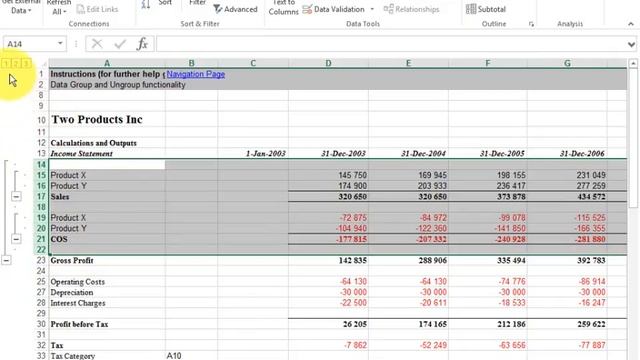This screenshot has height=360, width=640.
Task: Expand the formula bar with the chevron
Action: pyautogui.click(x=631, y=44)
